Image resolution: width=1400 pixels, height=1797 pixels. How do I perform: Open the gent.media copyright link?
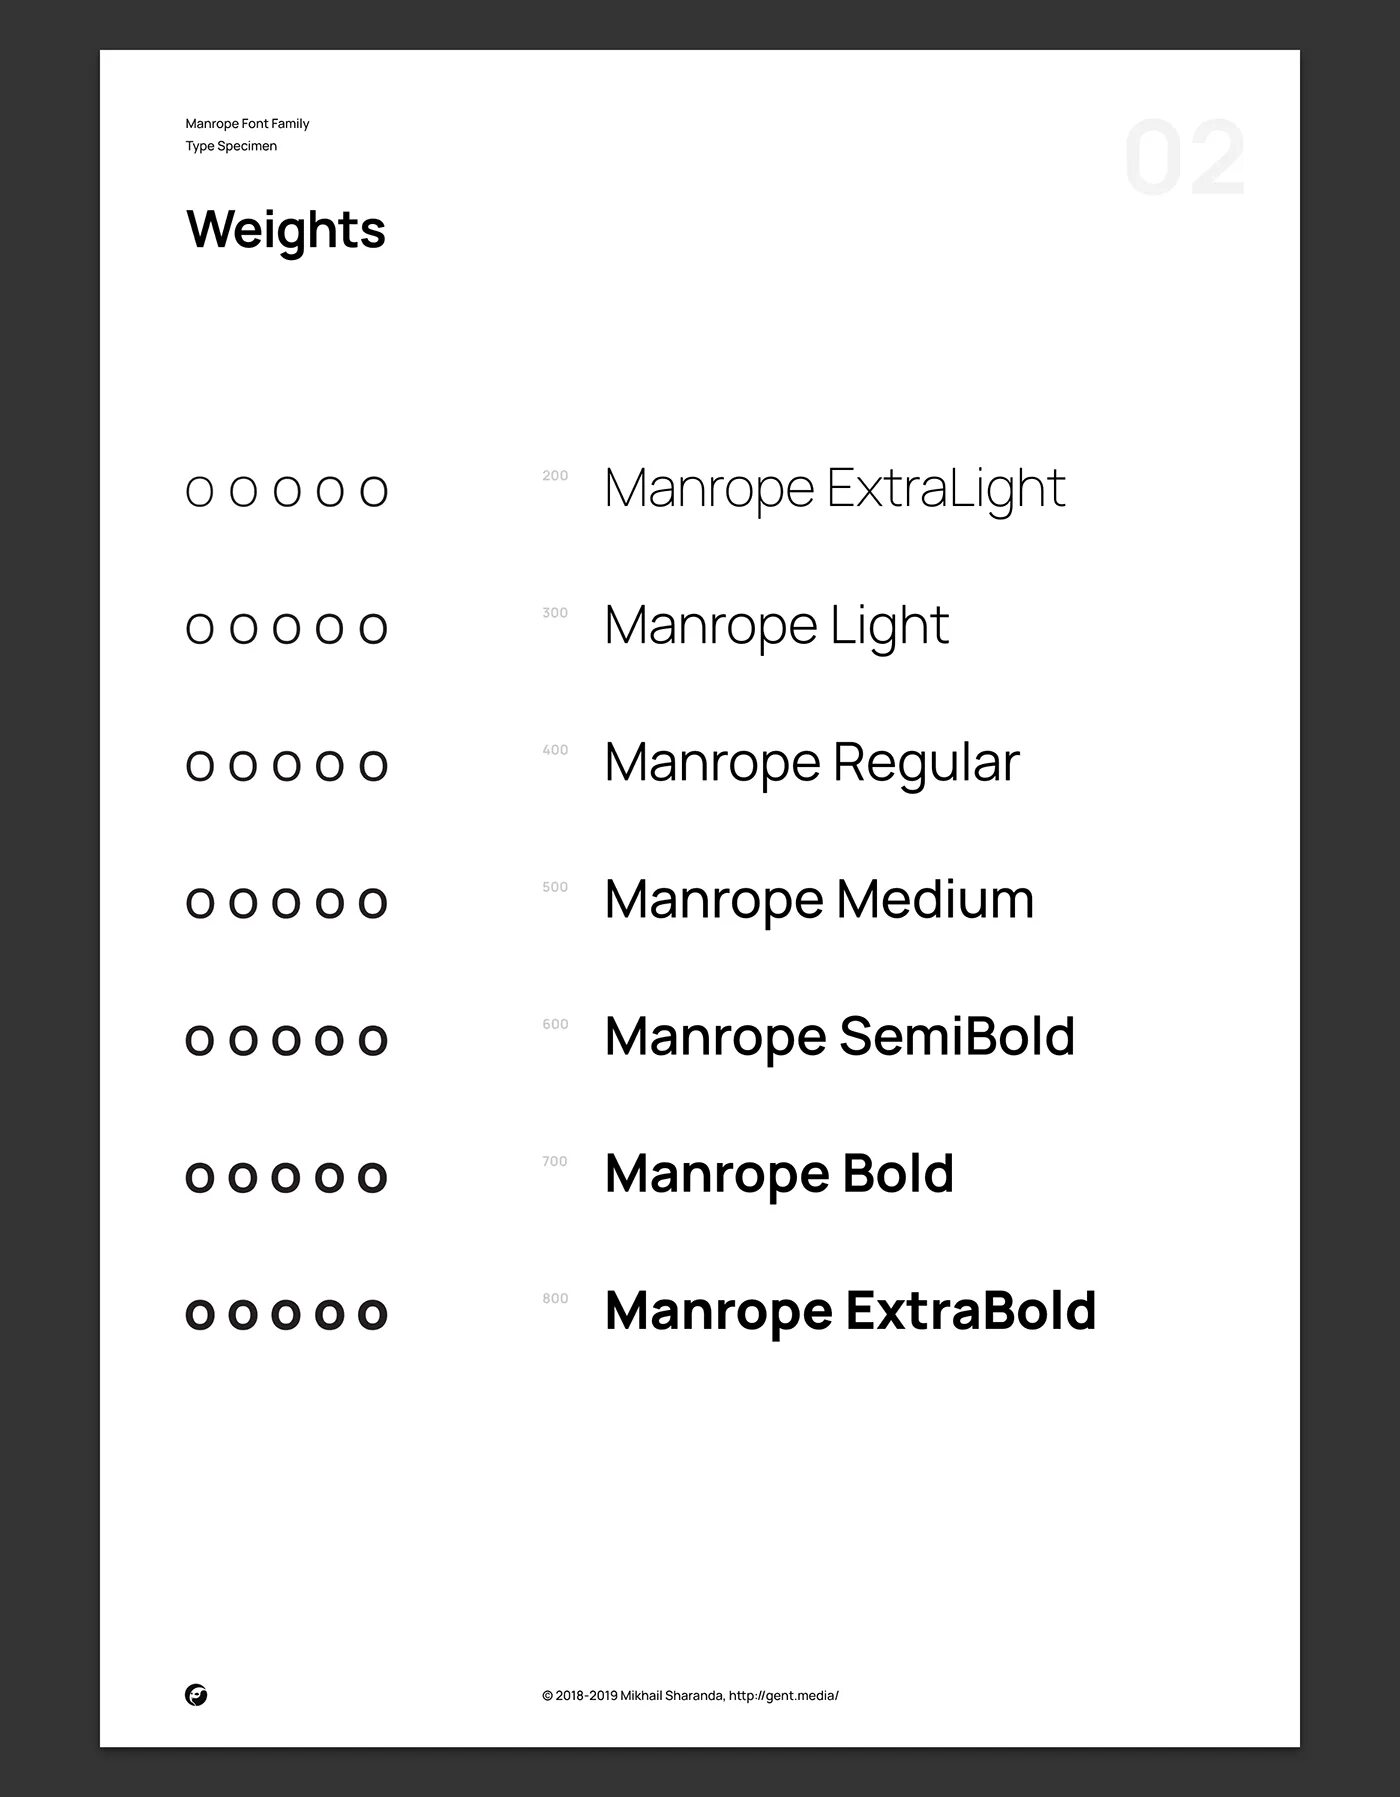[x=690, y=1695]
